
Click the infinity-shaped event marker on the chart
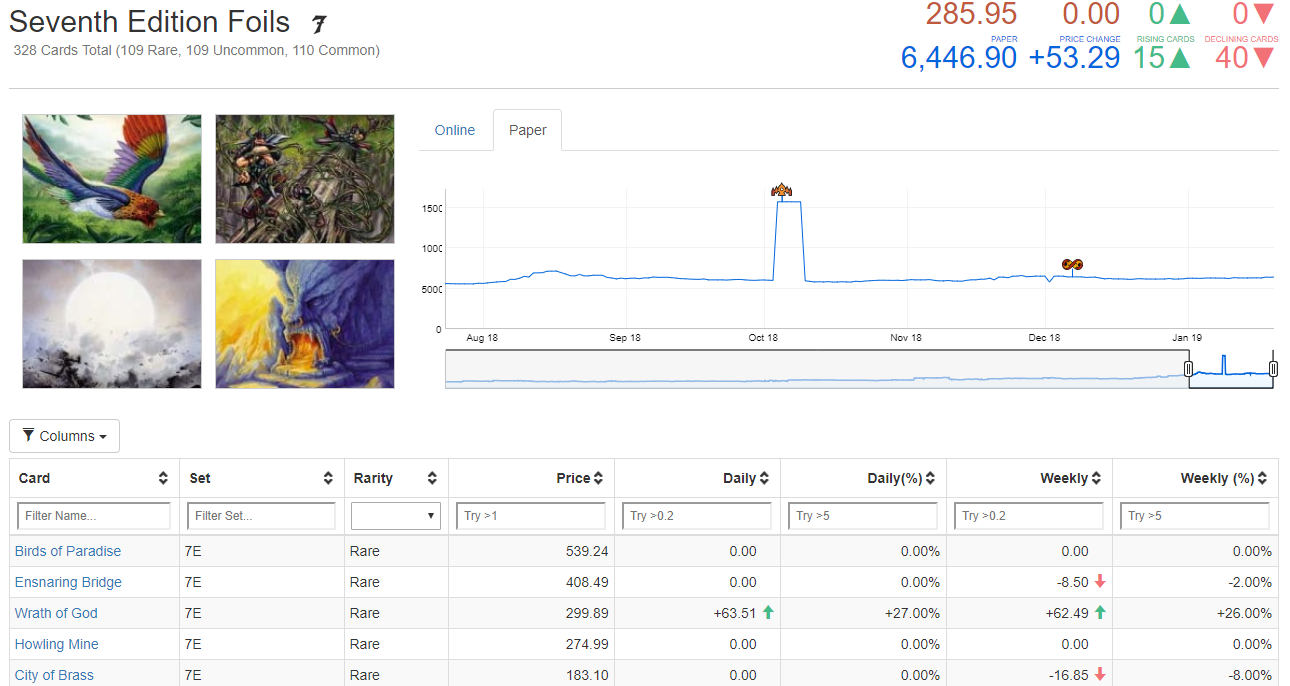pos(1072,265)
